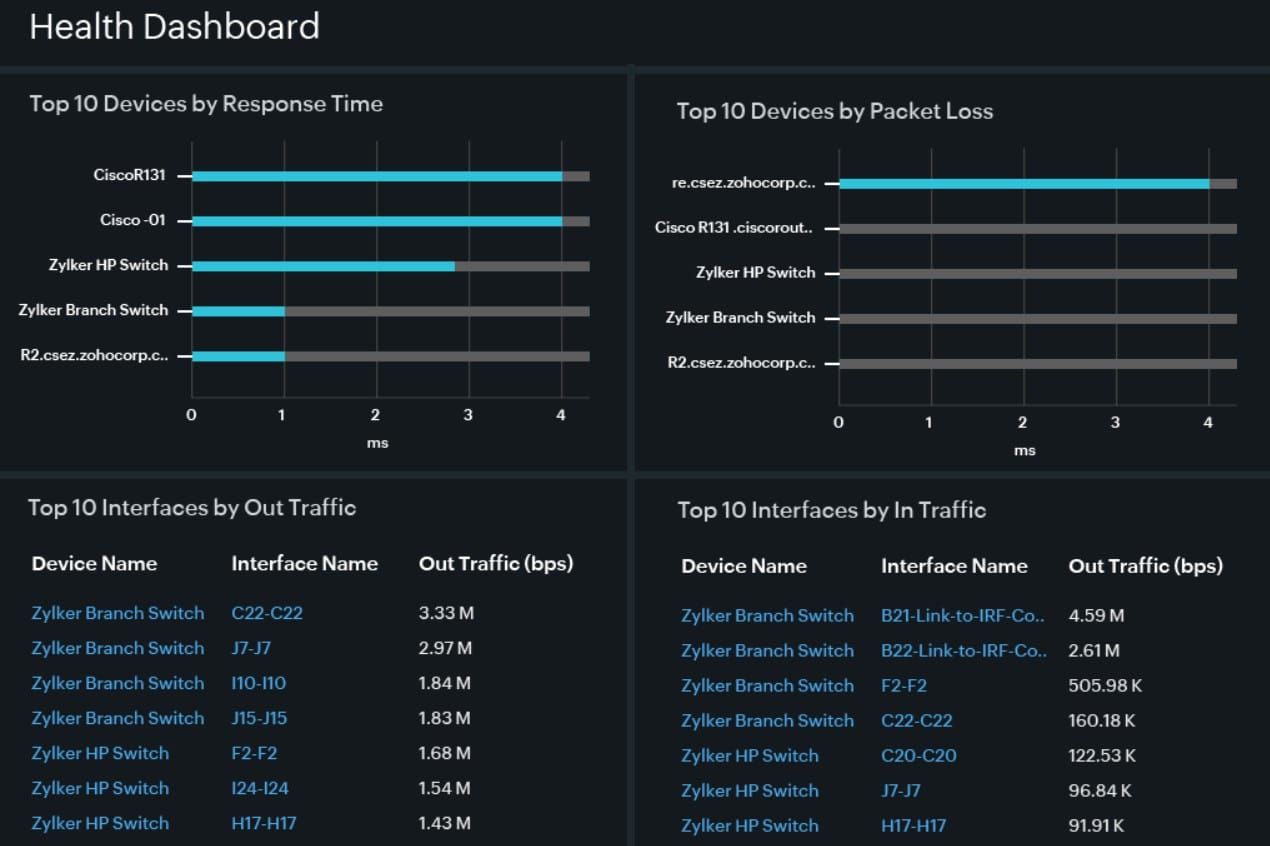This screenshot has height=846, width=1270.
Task: Sort by the Out Traffic (bps) column header
Action: [x=496, y=563]
